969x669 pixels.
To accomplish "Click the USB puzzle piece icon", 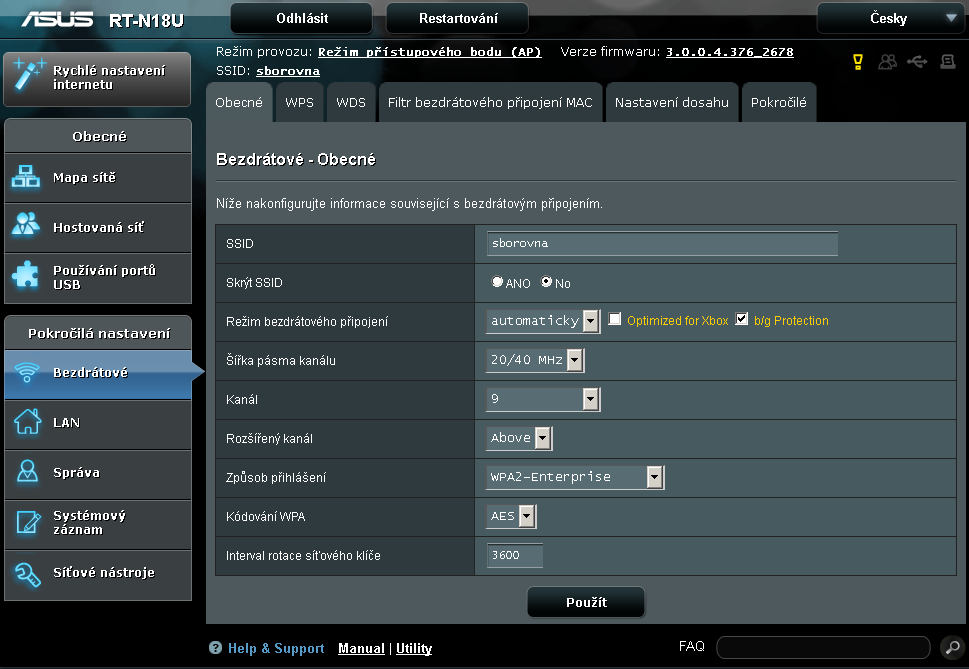I will 27,277.
